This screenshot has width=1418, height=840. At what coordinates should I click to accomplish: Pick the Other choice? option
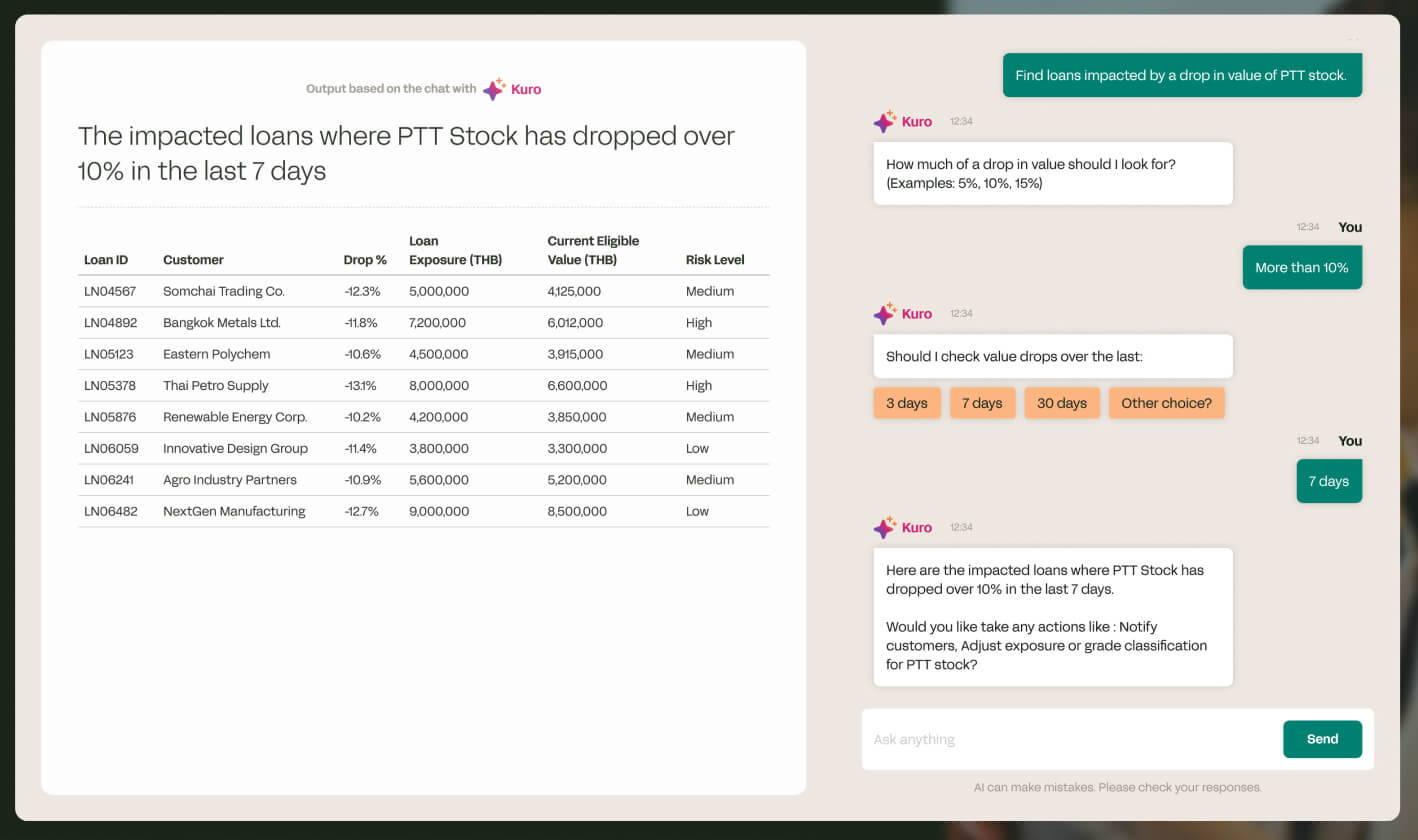click(x=1166, y=403)
